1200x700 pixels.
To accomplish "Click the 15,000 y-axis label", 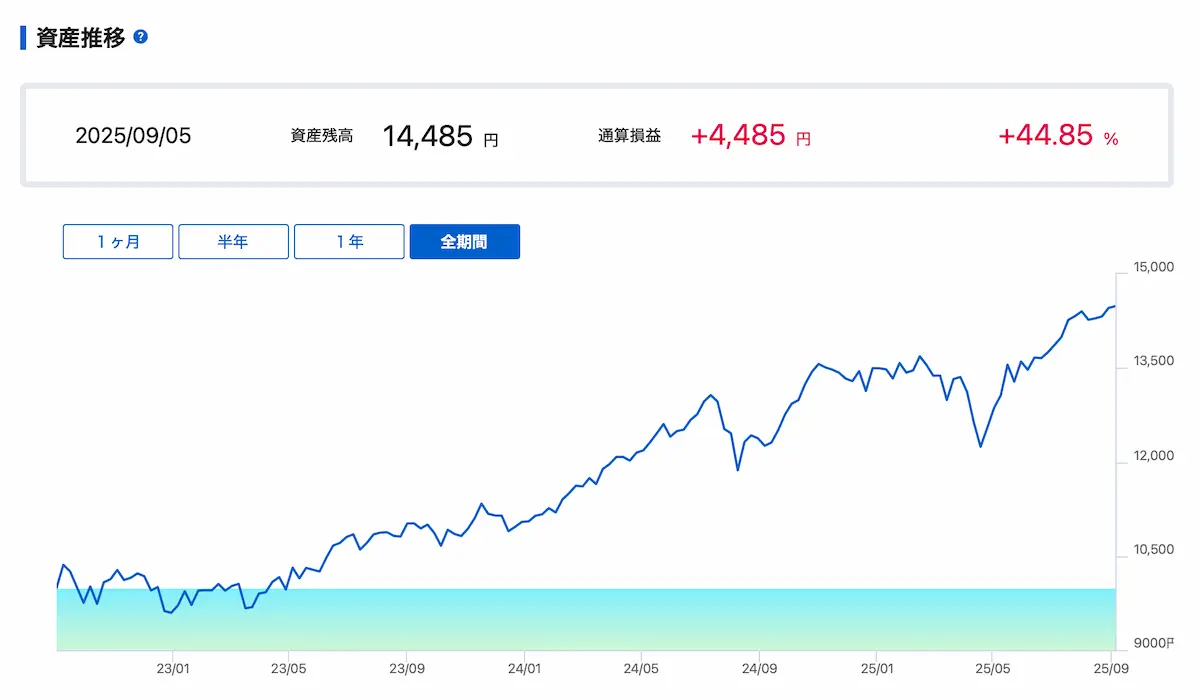I will pyautogui.click(x=1153, y=267).
